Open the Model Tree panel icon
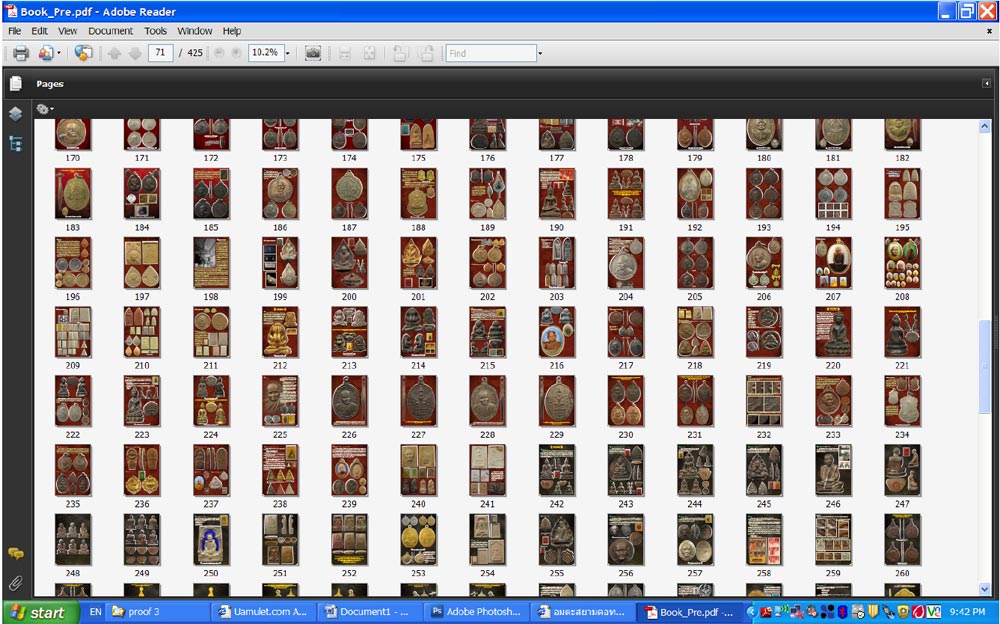The image size is (1000, 624). [15, 143]
